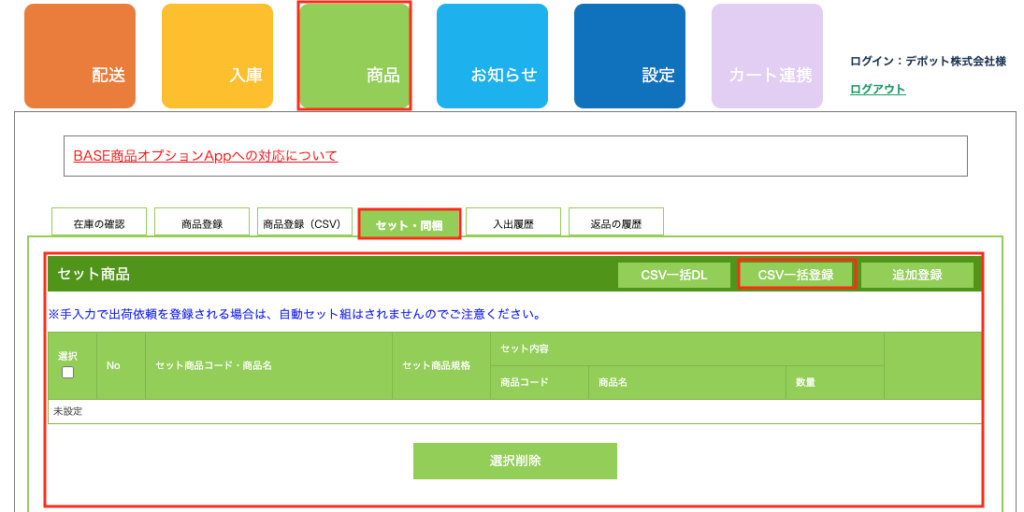The height and width of the screenshot is (512, 1024).
Task: Open the お知らせ notifications tile
Action: 492,56
